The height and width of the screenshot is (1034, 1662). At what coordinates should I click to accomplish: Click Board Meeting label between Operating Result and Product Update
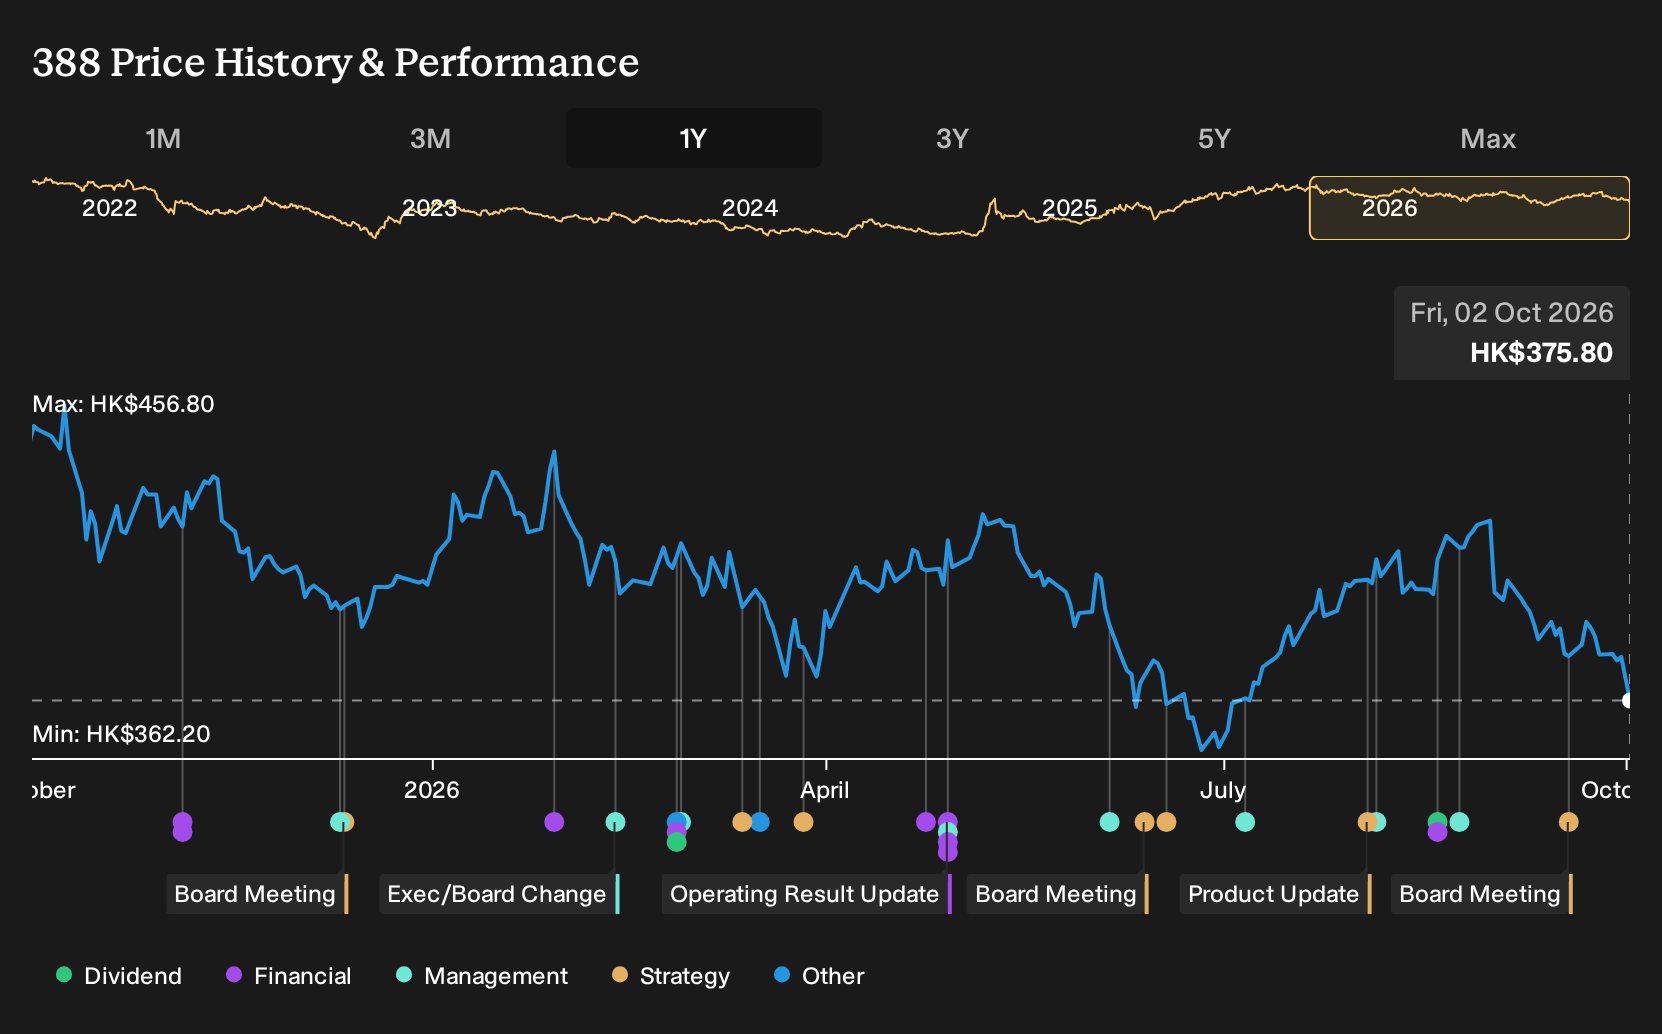pos(1058,894)
